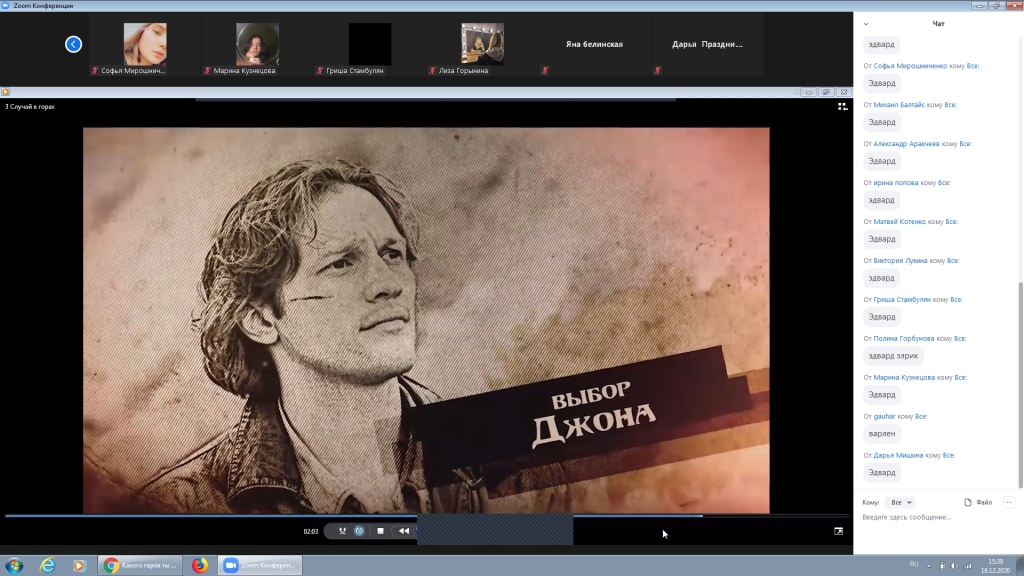The image size is (1024, 576).
Task: Click media player icon in inner title bar
Action: click(5, 92)
